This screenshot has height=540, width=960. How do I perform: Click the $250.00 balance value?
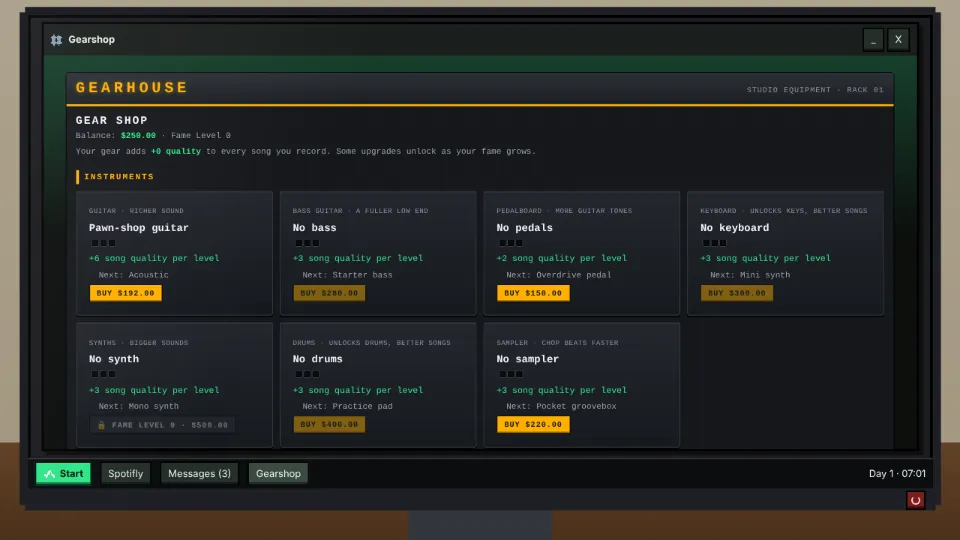click(x=138, y=135)
